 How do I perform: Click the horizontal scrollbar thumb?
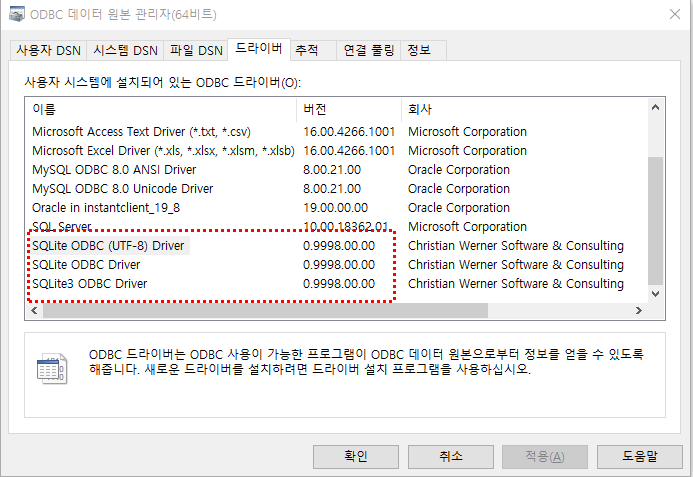pyautogui.click(x=265, y=310)
